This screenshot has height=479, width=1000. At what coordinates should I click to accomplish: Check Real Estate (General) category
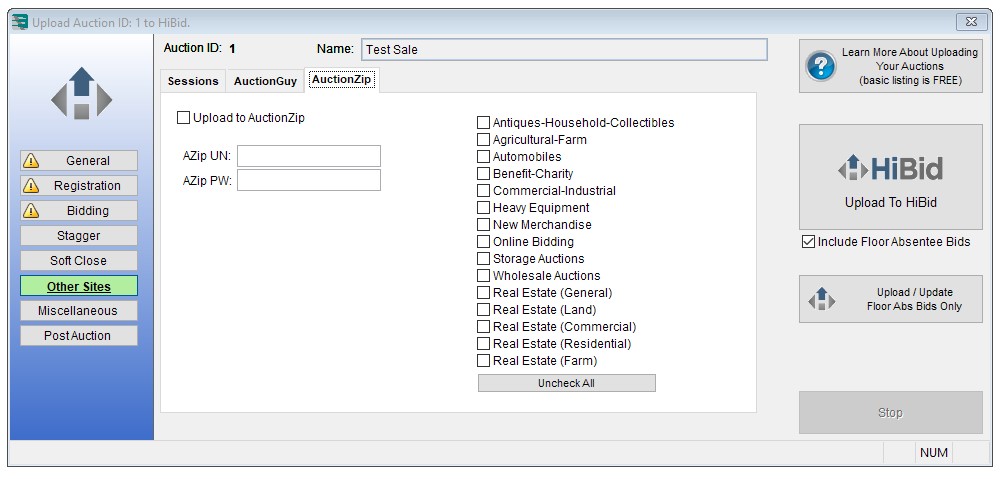[x=483, y=293]
